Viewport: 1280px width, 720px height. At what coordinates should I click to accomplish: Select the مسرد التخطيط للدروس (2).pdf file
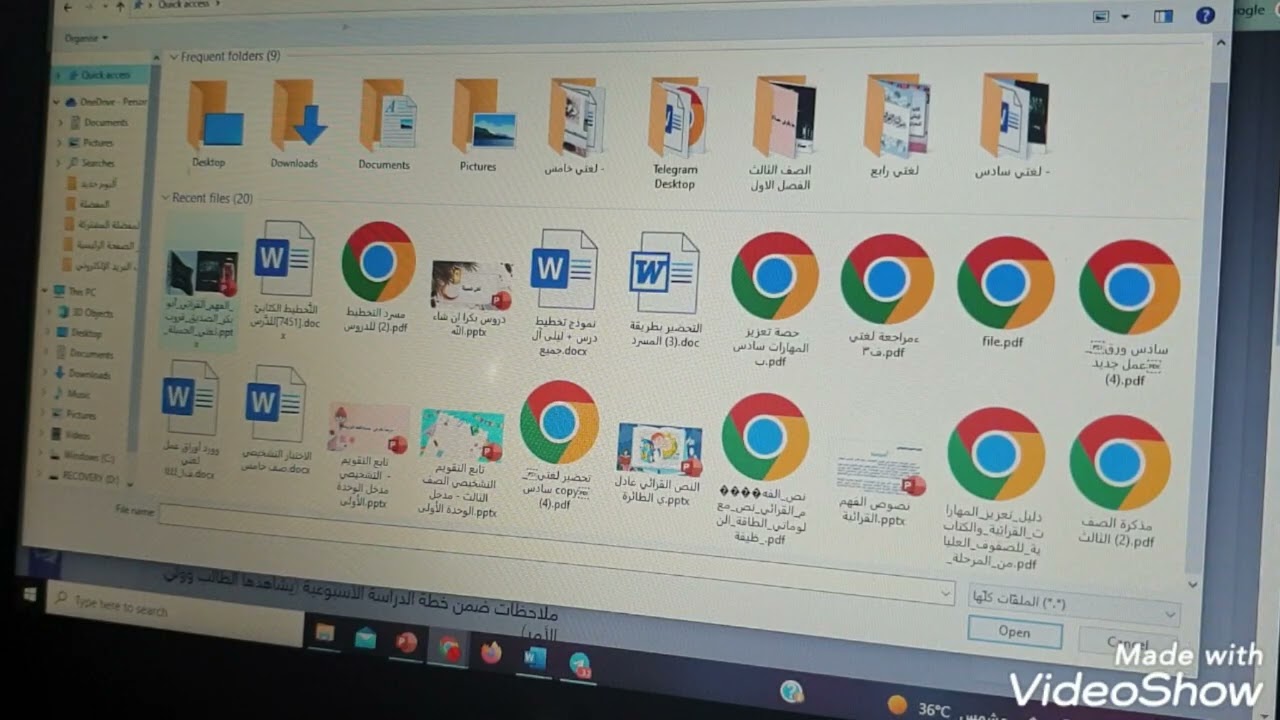coord(377,277)
